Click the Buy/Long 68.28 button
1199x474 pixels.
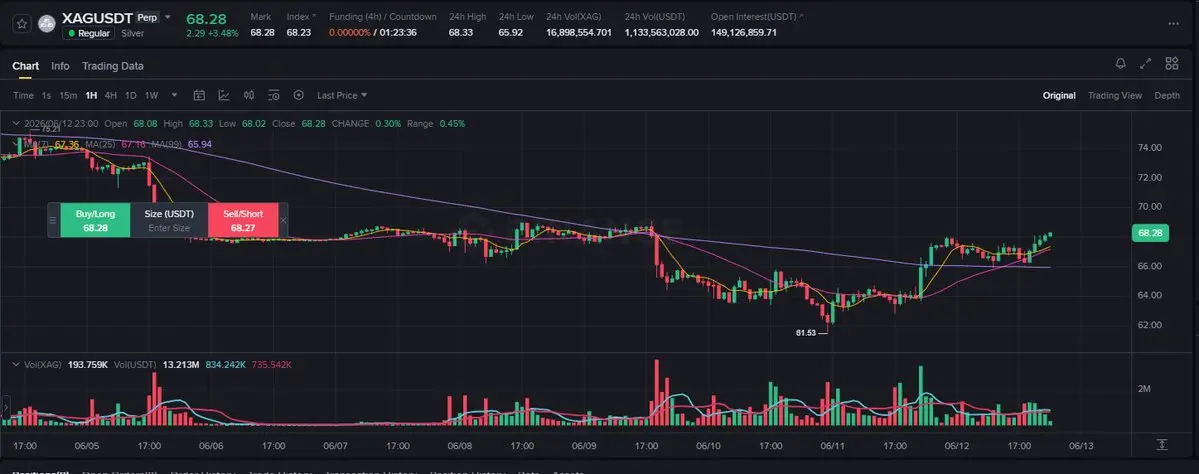pyautogui.click(x=95, y=220)
